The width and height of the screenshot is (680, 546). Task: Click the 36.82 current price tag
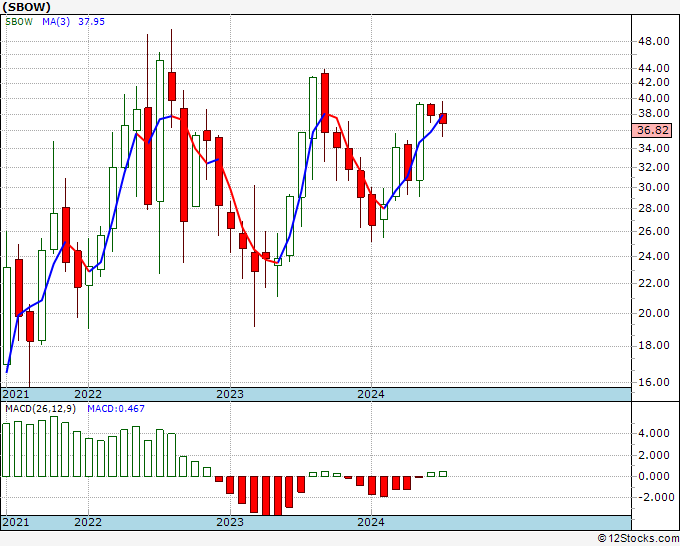[652, 130]
